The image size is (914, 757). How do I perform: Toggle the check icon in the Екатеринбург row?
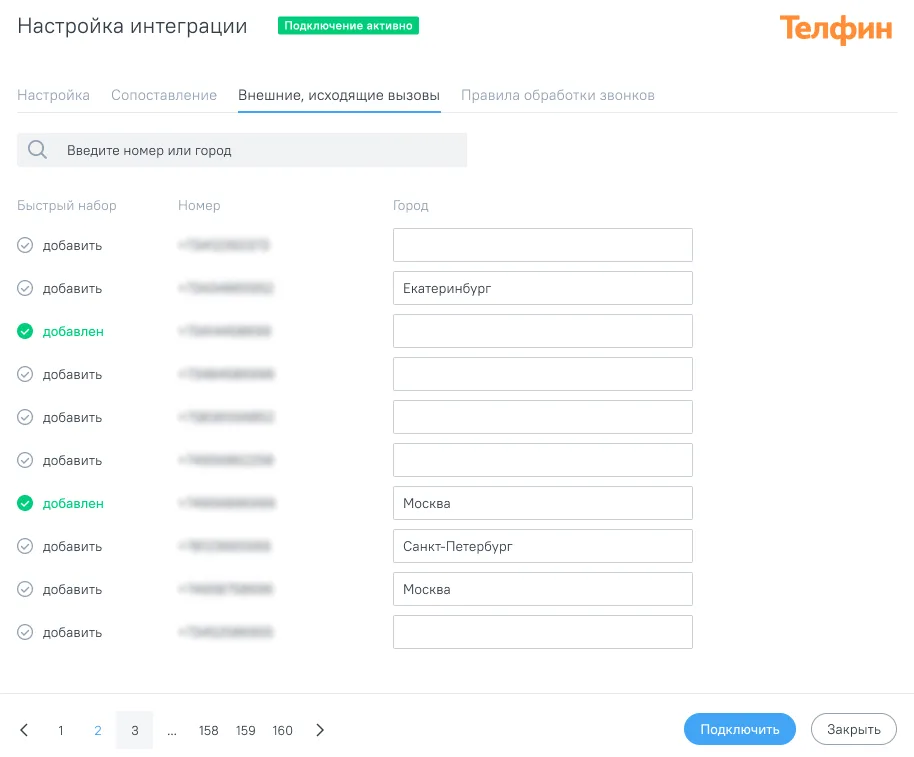tap(25, 288)
